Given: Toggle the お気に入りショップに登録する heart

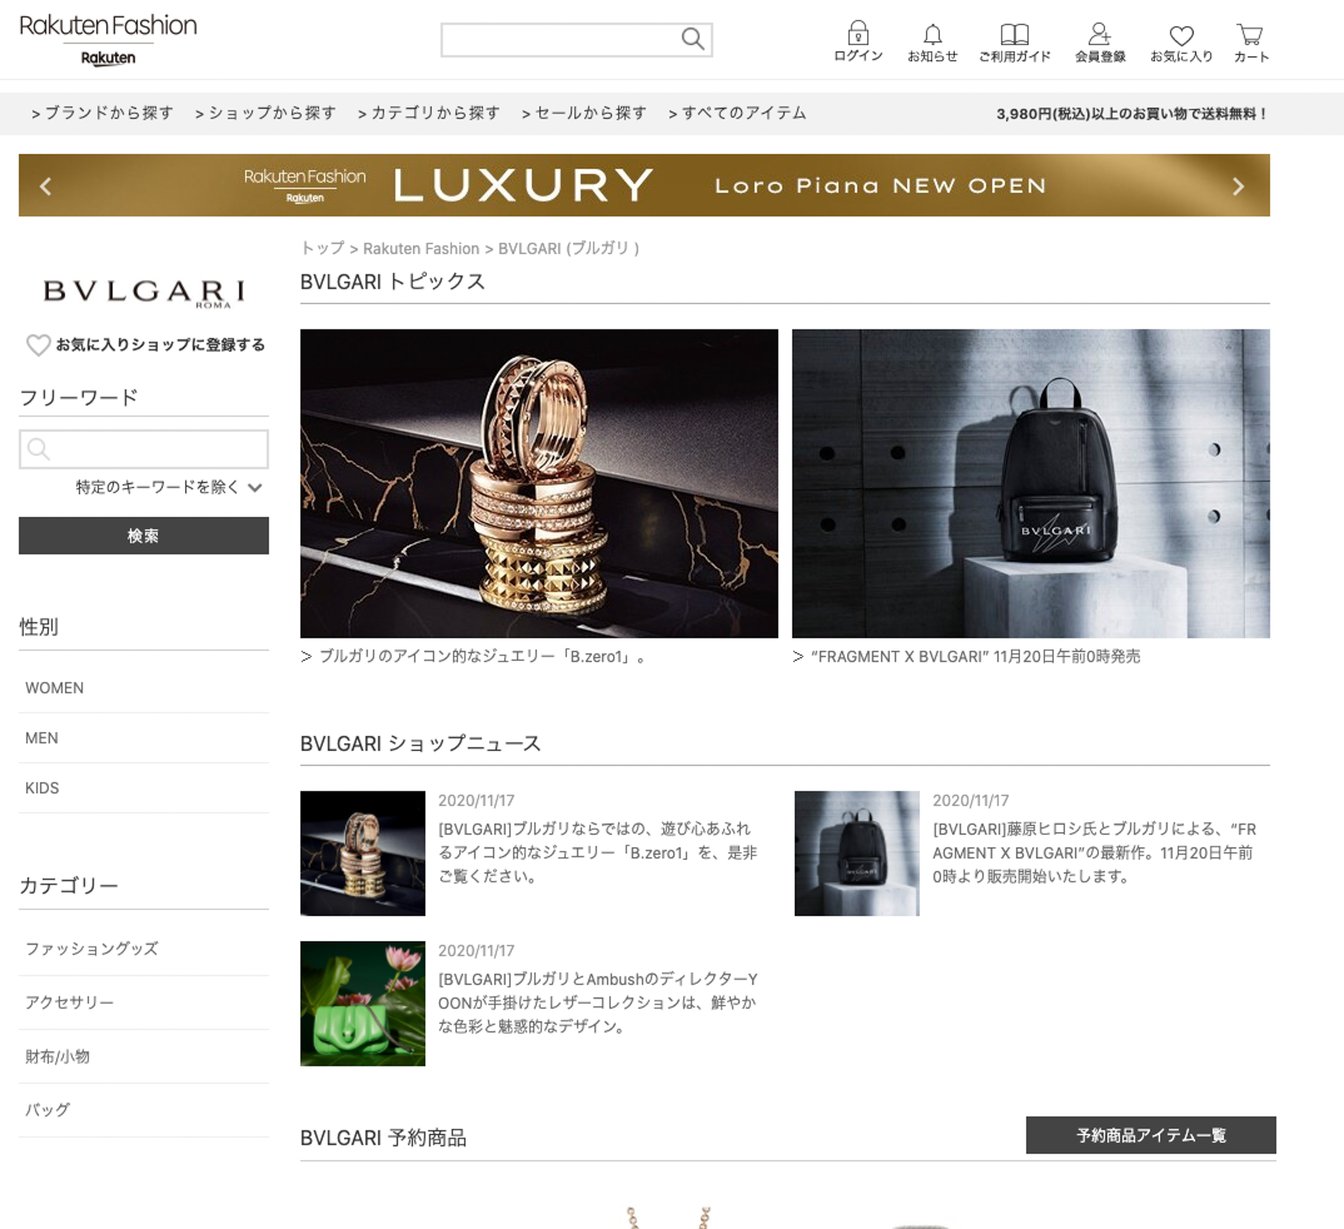Looking at the screenshot, I should pos(38,345).
